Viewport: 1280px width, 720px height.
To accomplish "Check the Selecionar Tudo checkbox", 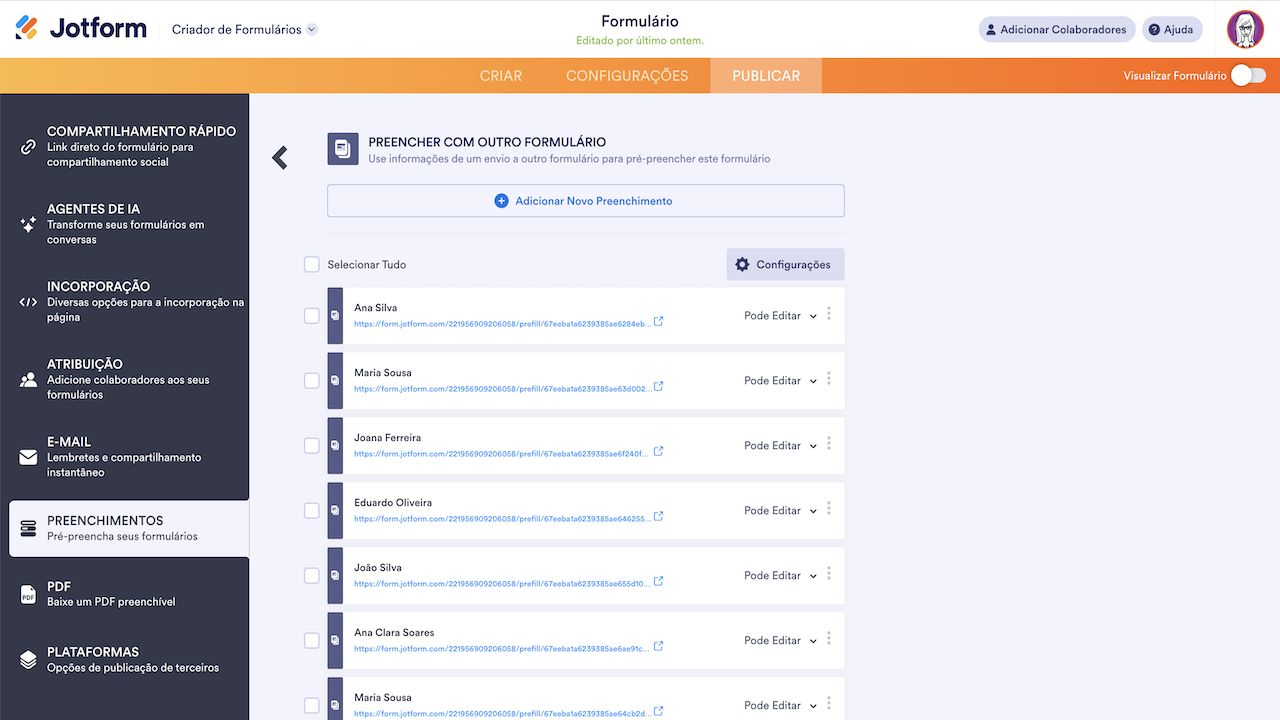I will pyautogui.click(x=312, y=265).
